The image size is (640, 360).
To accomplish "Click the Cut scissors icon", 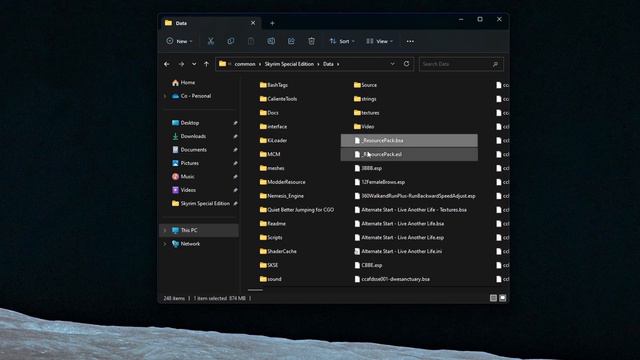I will point(211,41).
